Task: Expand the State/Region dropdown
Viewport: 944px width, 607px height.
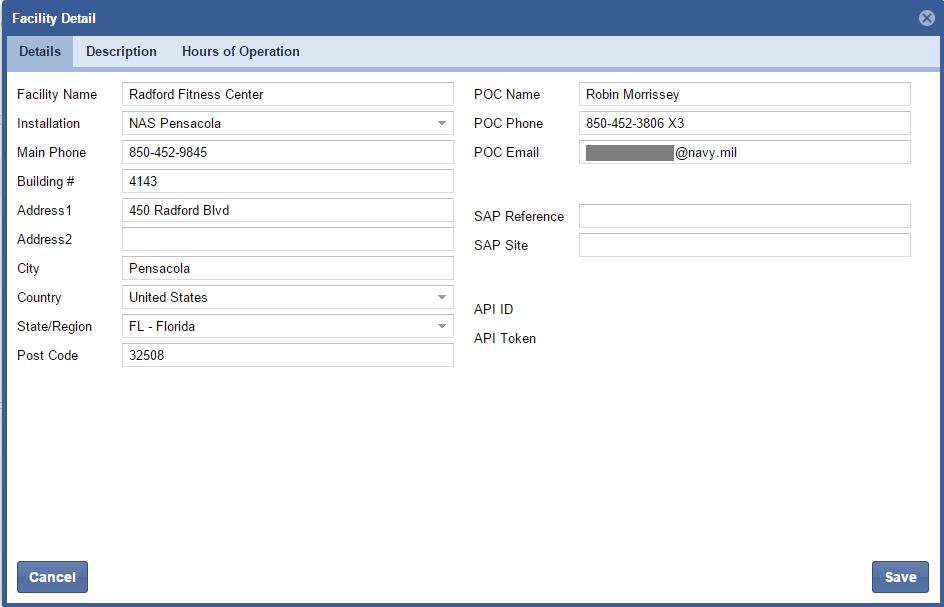Action: 441,327
